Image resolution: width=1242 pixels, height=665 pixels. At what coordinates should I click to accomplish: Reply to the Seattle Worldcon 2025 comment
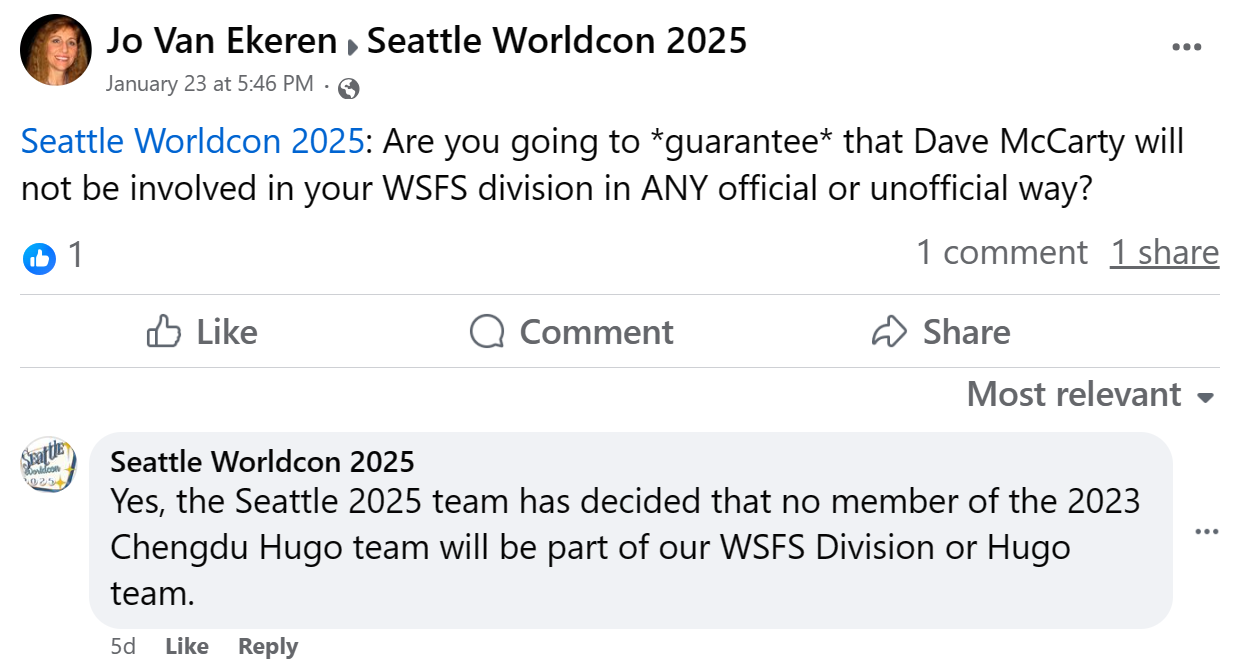(268, 646)
